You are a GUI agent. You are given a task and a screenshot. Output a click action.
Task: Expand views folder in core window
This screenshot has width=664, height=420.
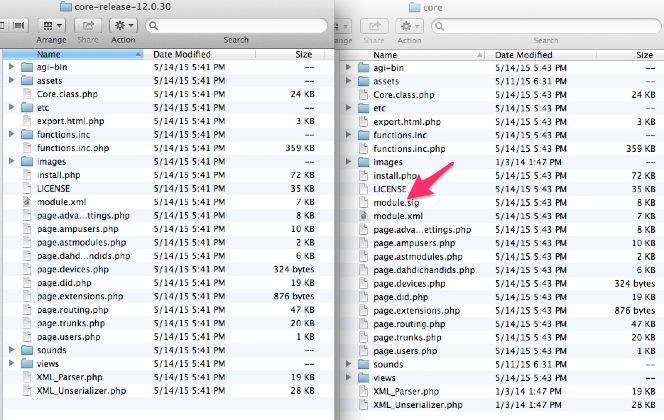tap(348, 377)
